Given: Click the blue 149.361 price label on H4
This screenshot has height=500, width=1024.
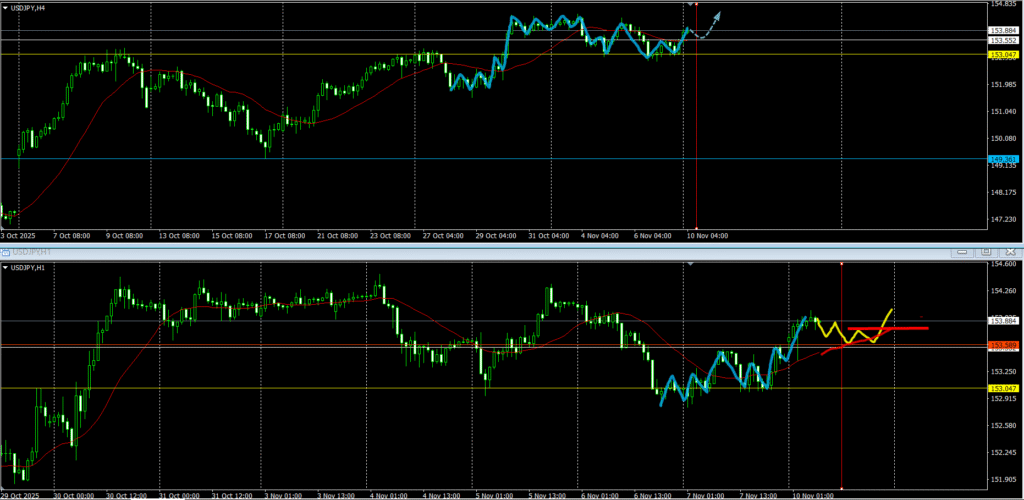Looking at the screenshot, I should coord(1003,159).
